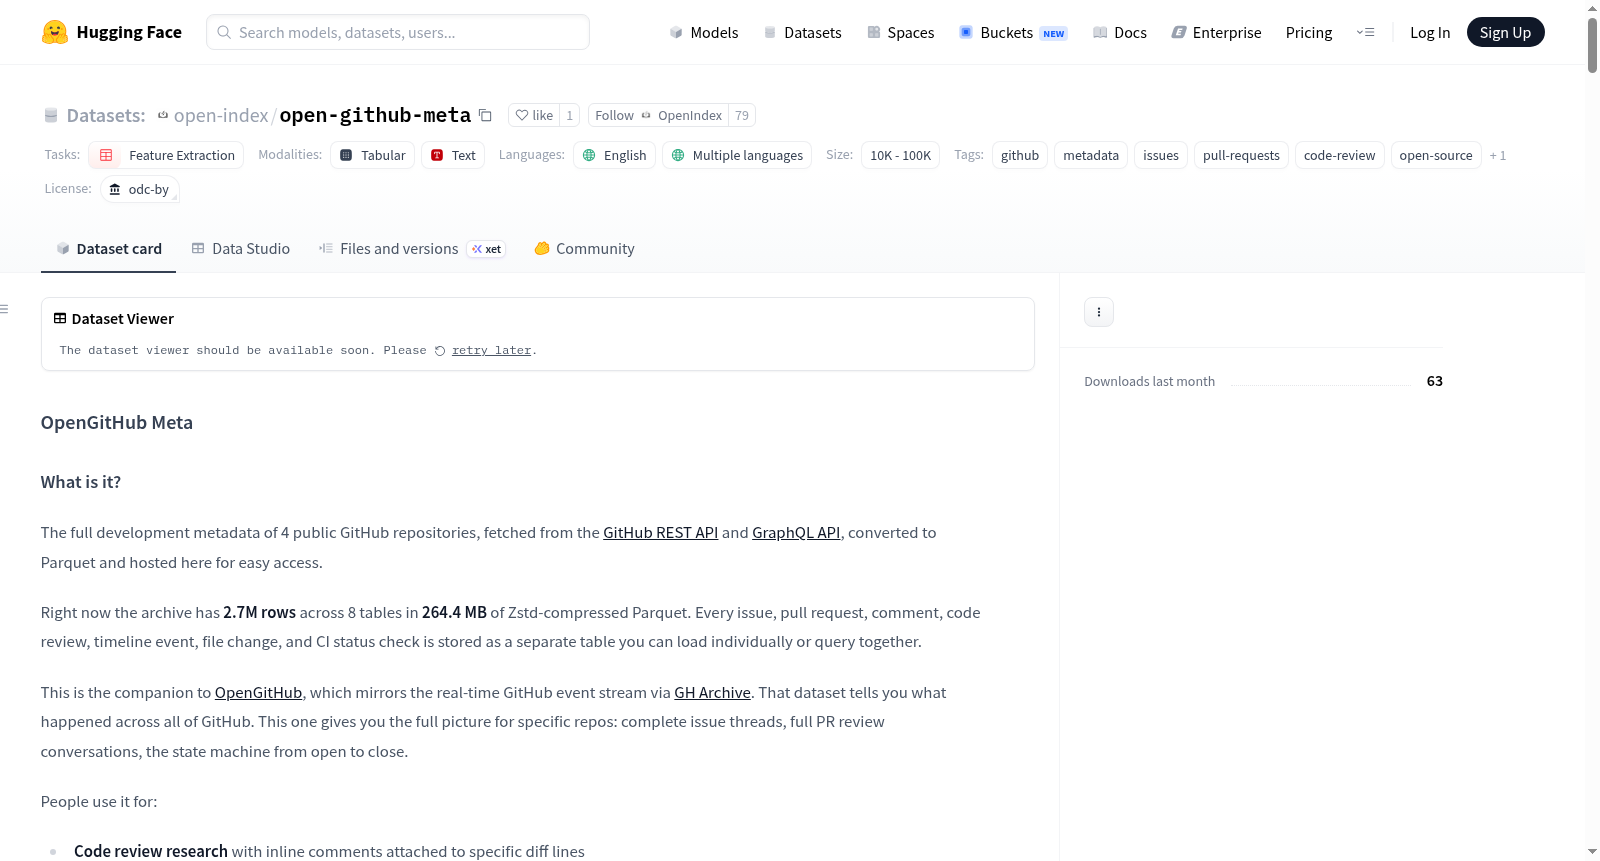This screenshot has height=861, width=1600.
Task: Click the retry refresh icon in Dataset Viewer
Action: pos(440,351)
